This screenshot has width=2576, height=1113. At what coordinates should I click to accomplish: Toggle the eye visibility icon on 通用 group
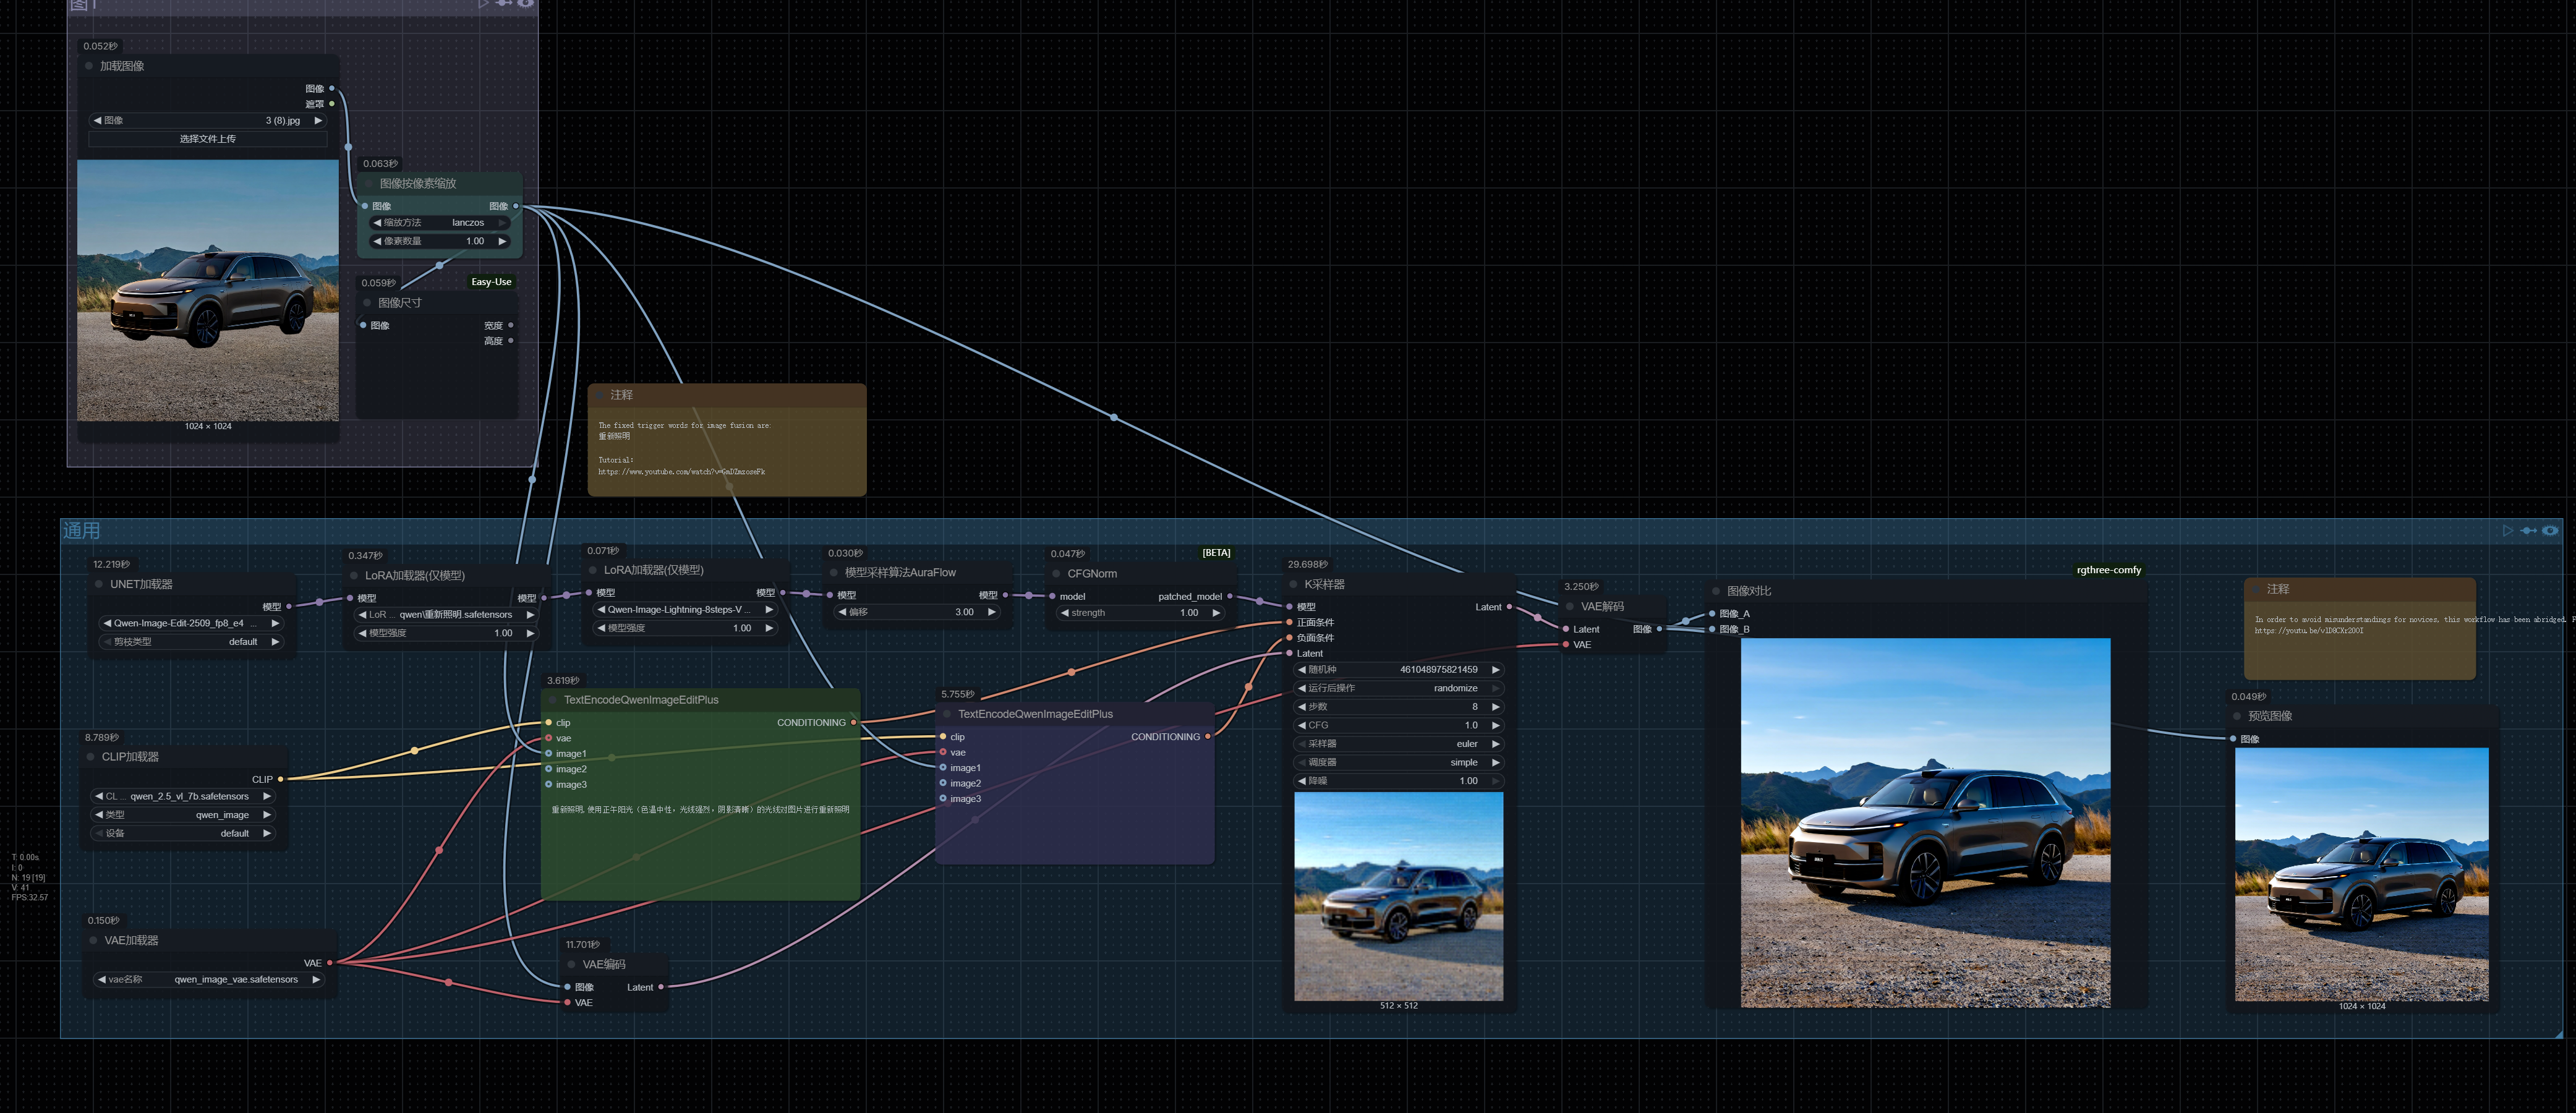2550,530
